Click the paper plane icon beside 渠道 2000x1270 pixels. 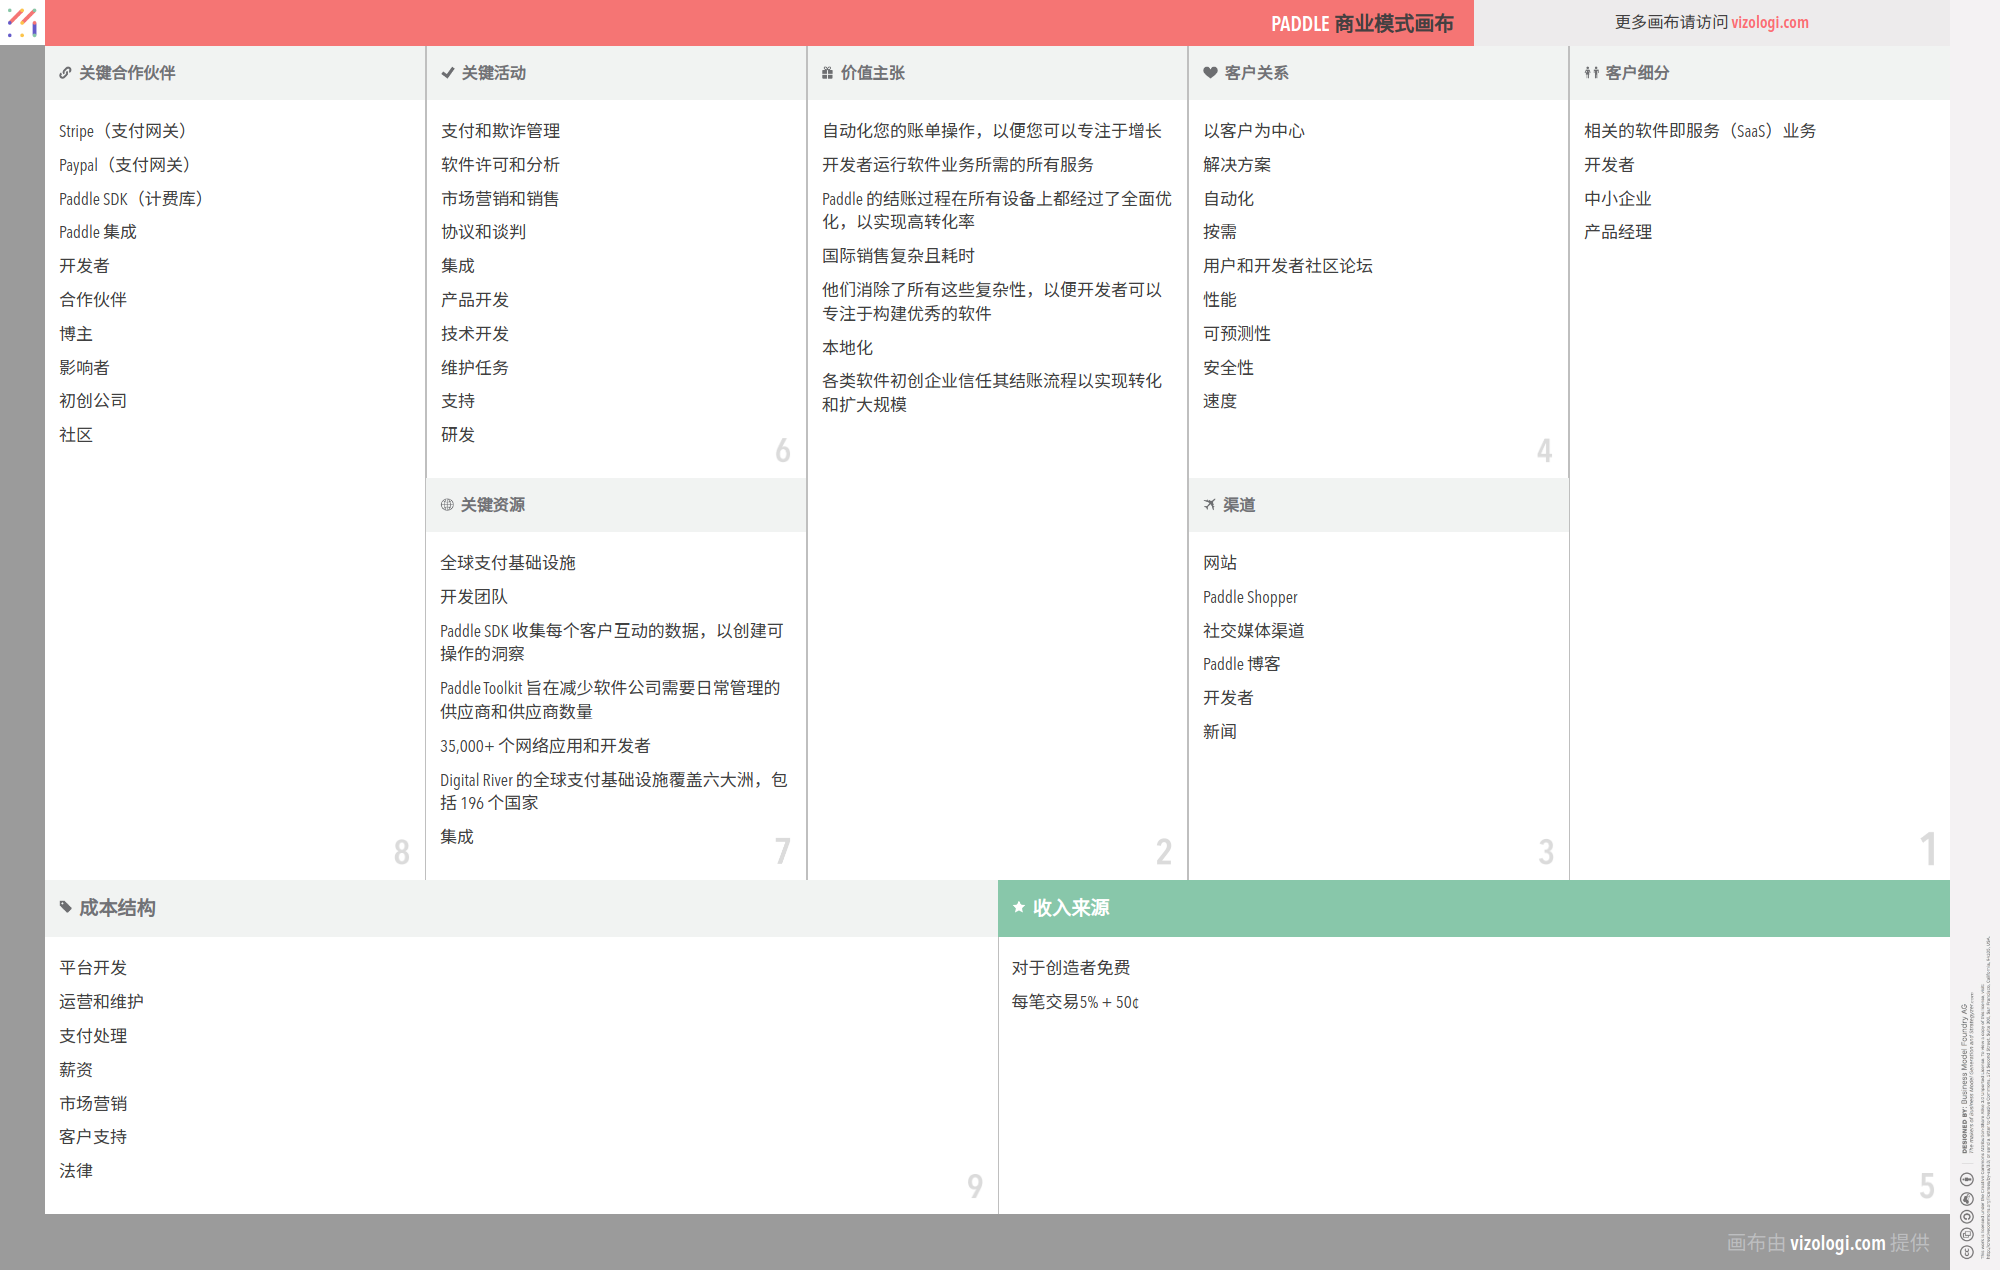point(1208,505)
